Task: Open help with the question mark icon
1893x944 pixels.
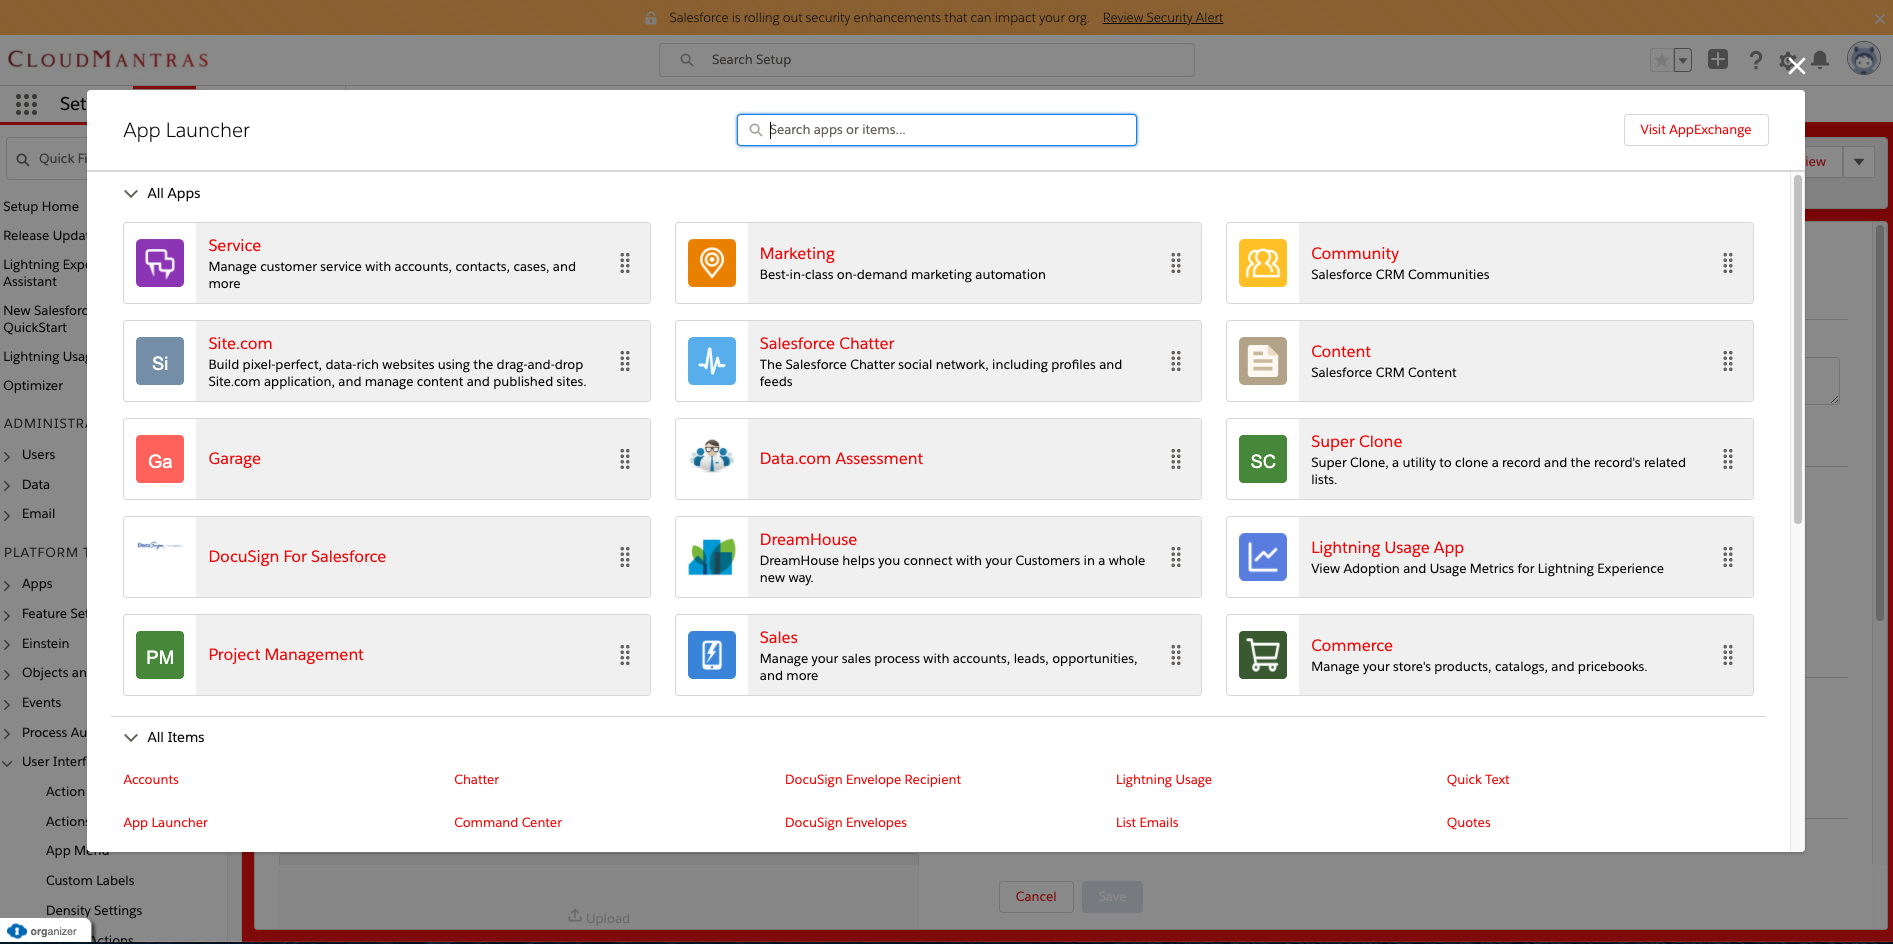Action: (x=1755, y=60)
